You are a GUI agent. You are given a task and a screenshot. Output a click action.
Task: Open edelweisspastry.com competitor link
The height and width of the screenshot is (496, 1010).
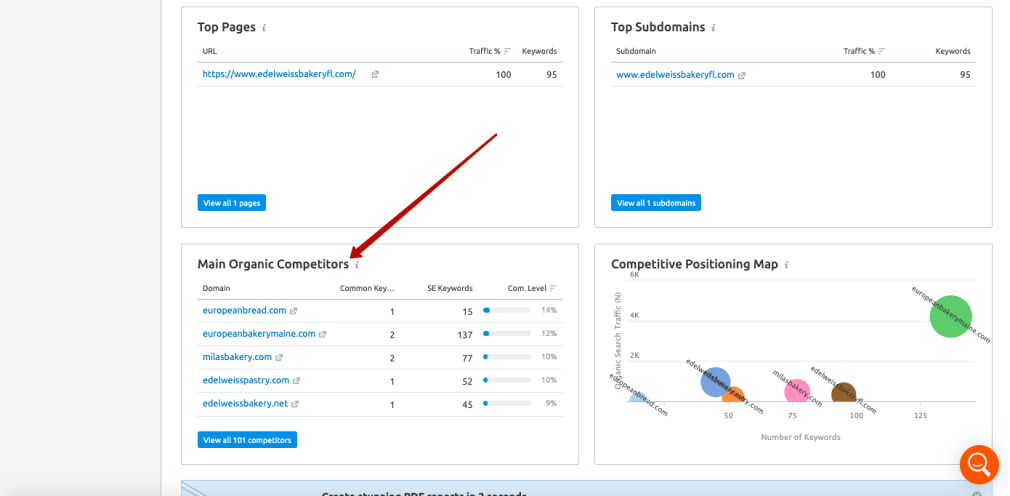[246, 380]
